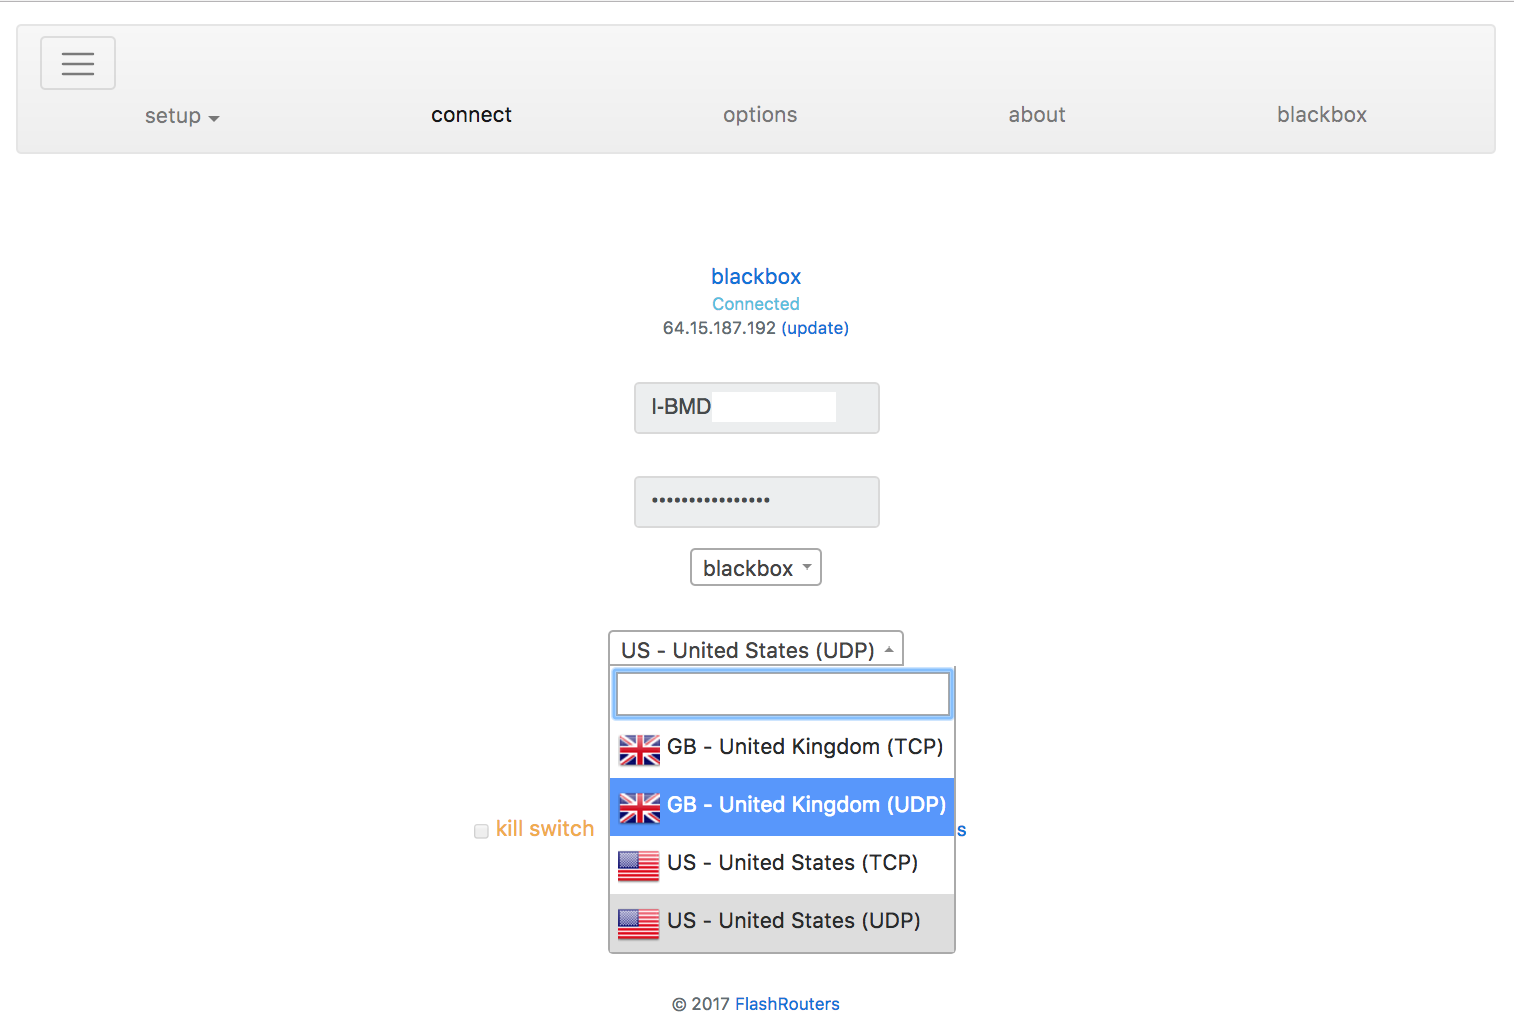Focus the username field I-BMD

[x=757, y=408]
